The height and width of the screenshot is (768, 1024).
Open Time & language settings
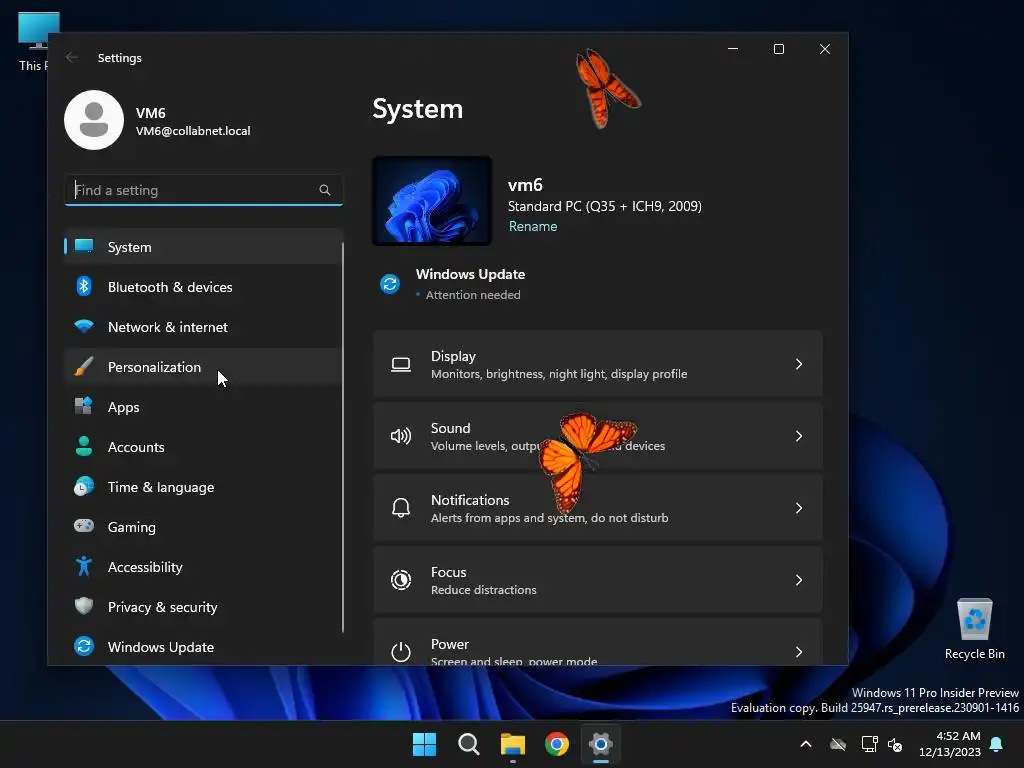click(x=203, y=487)
